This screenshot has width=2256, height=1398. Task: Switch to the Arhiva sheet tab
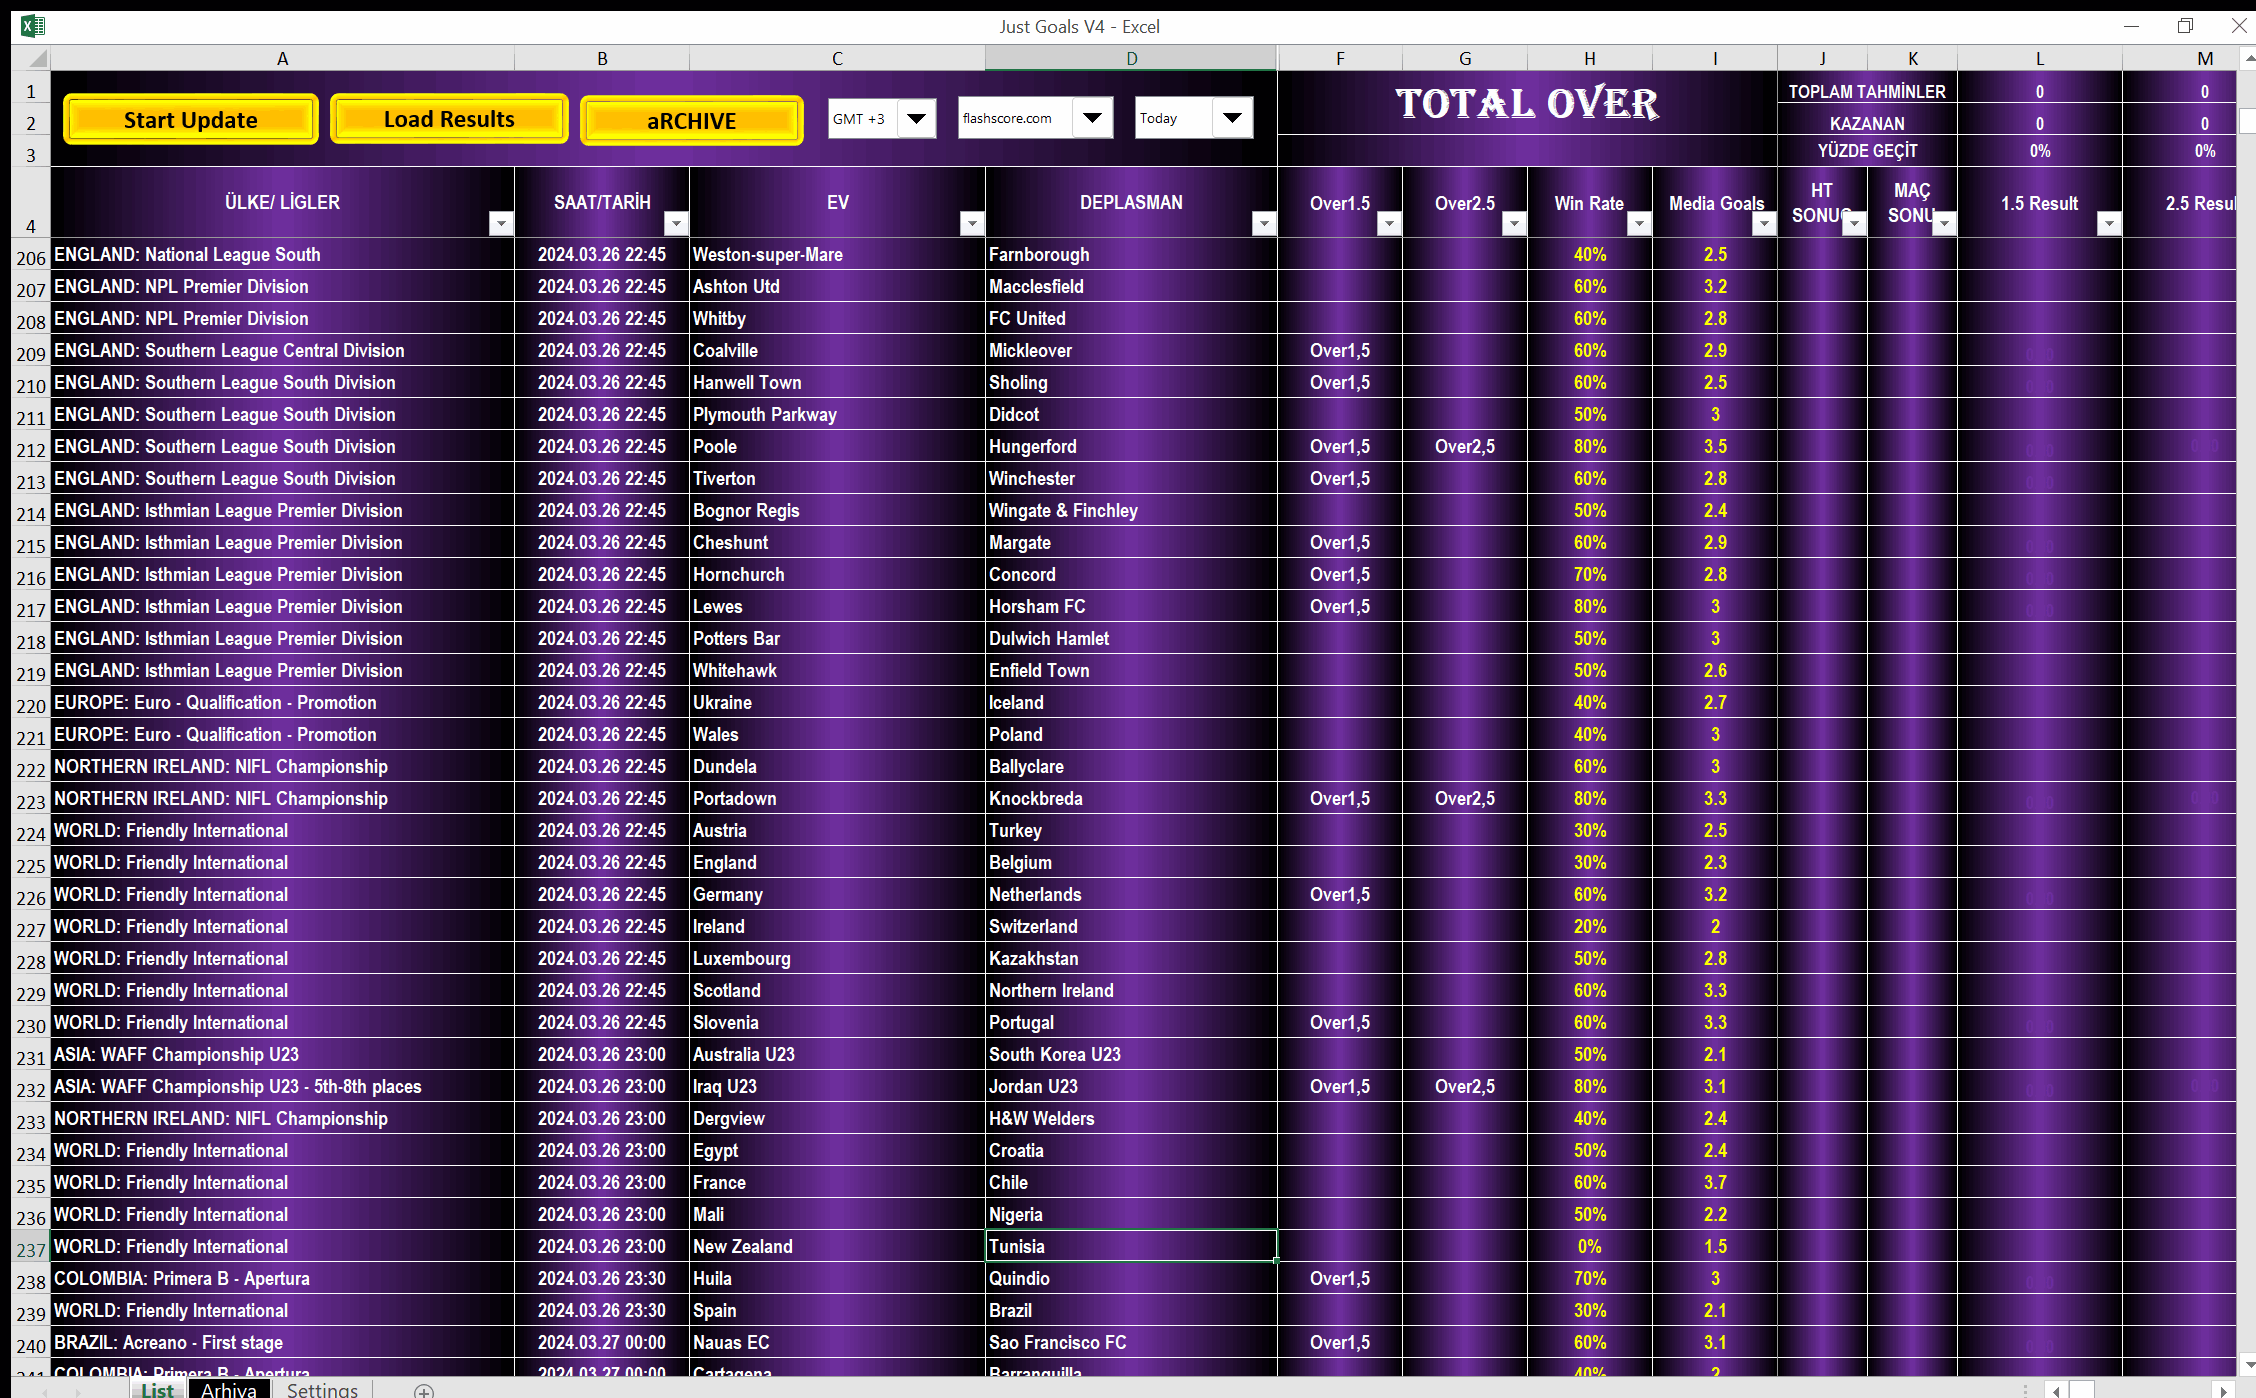pos(229,1390)
